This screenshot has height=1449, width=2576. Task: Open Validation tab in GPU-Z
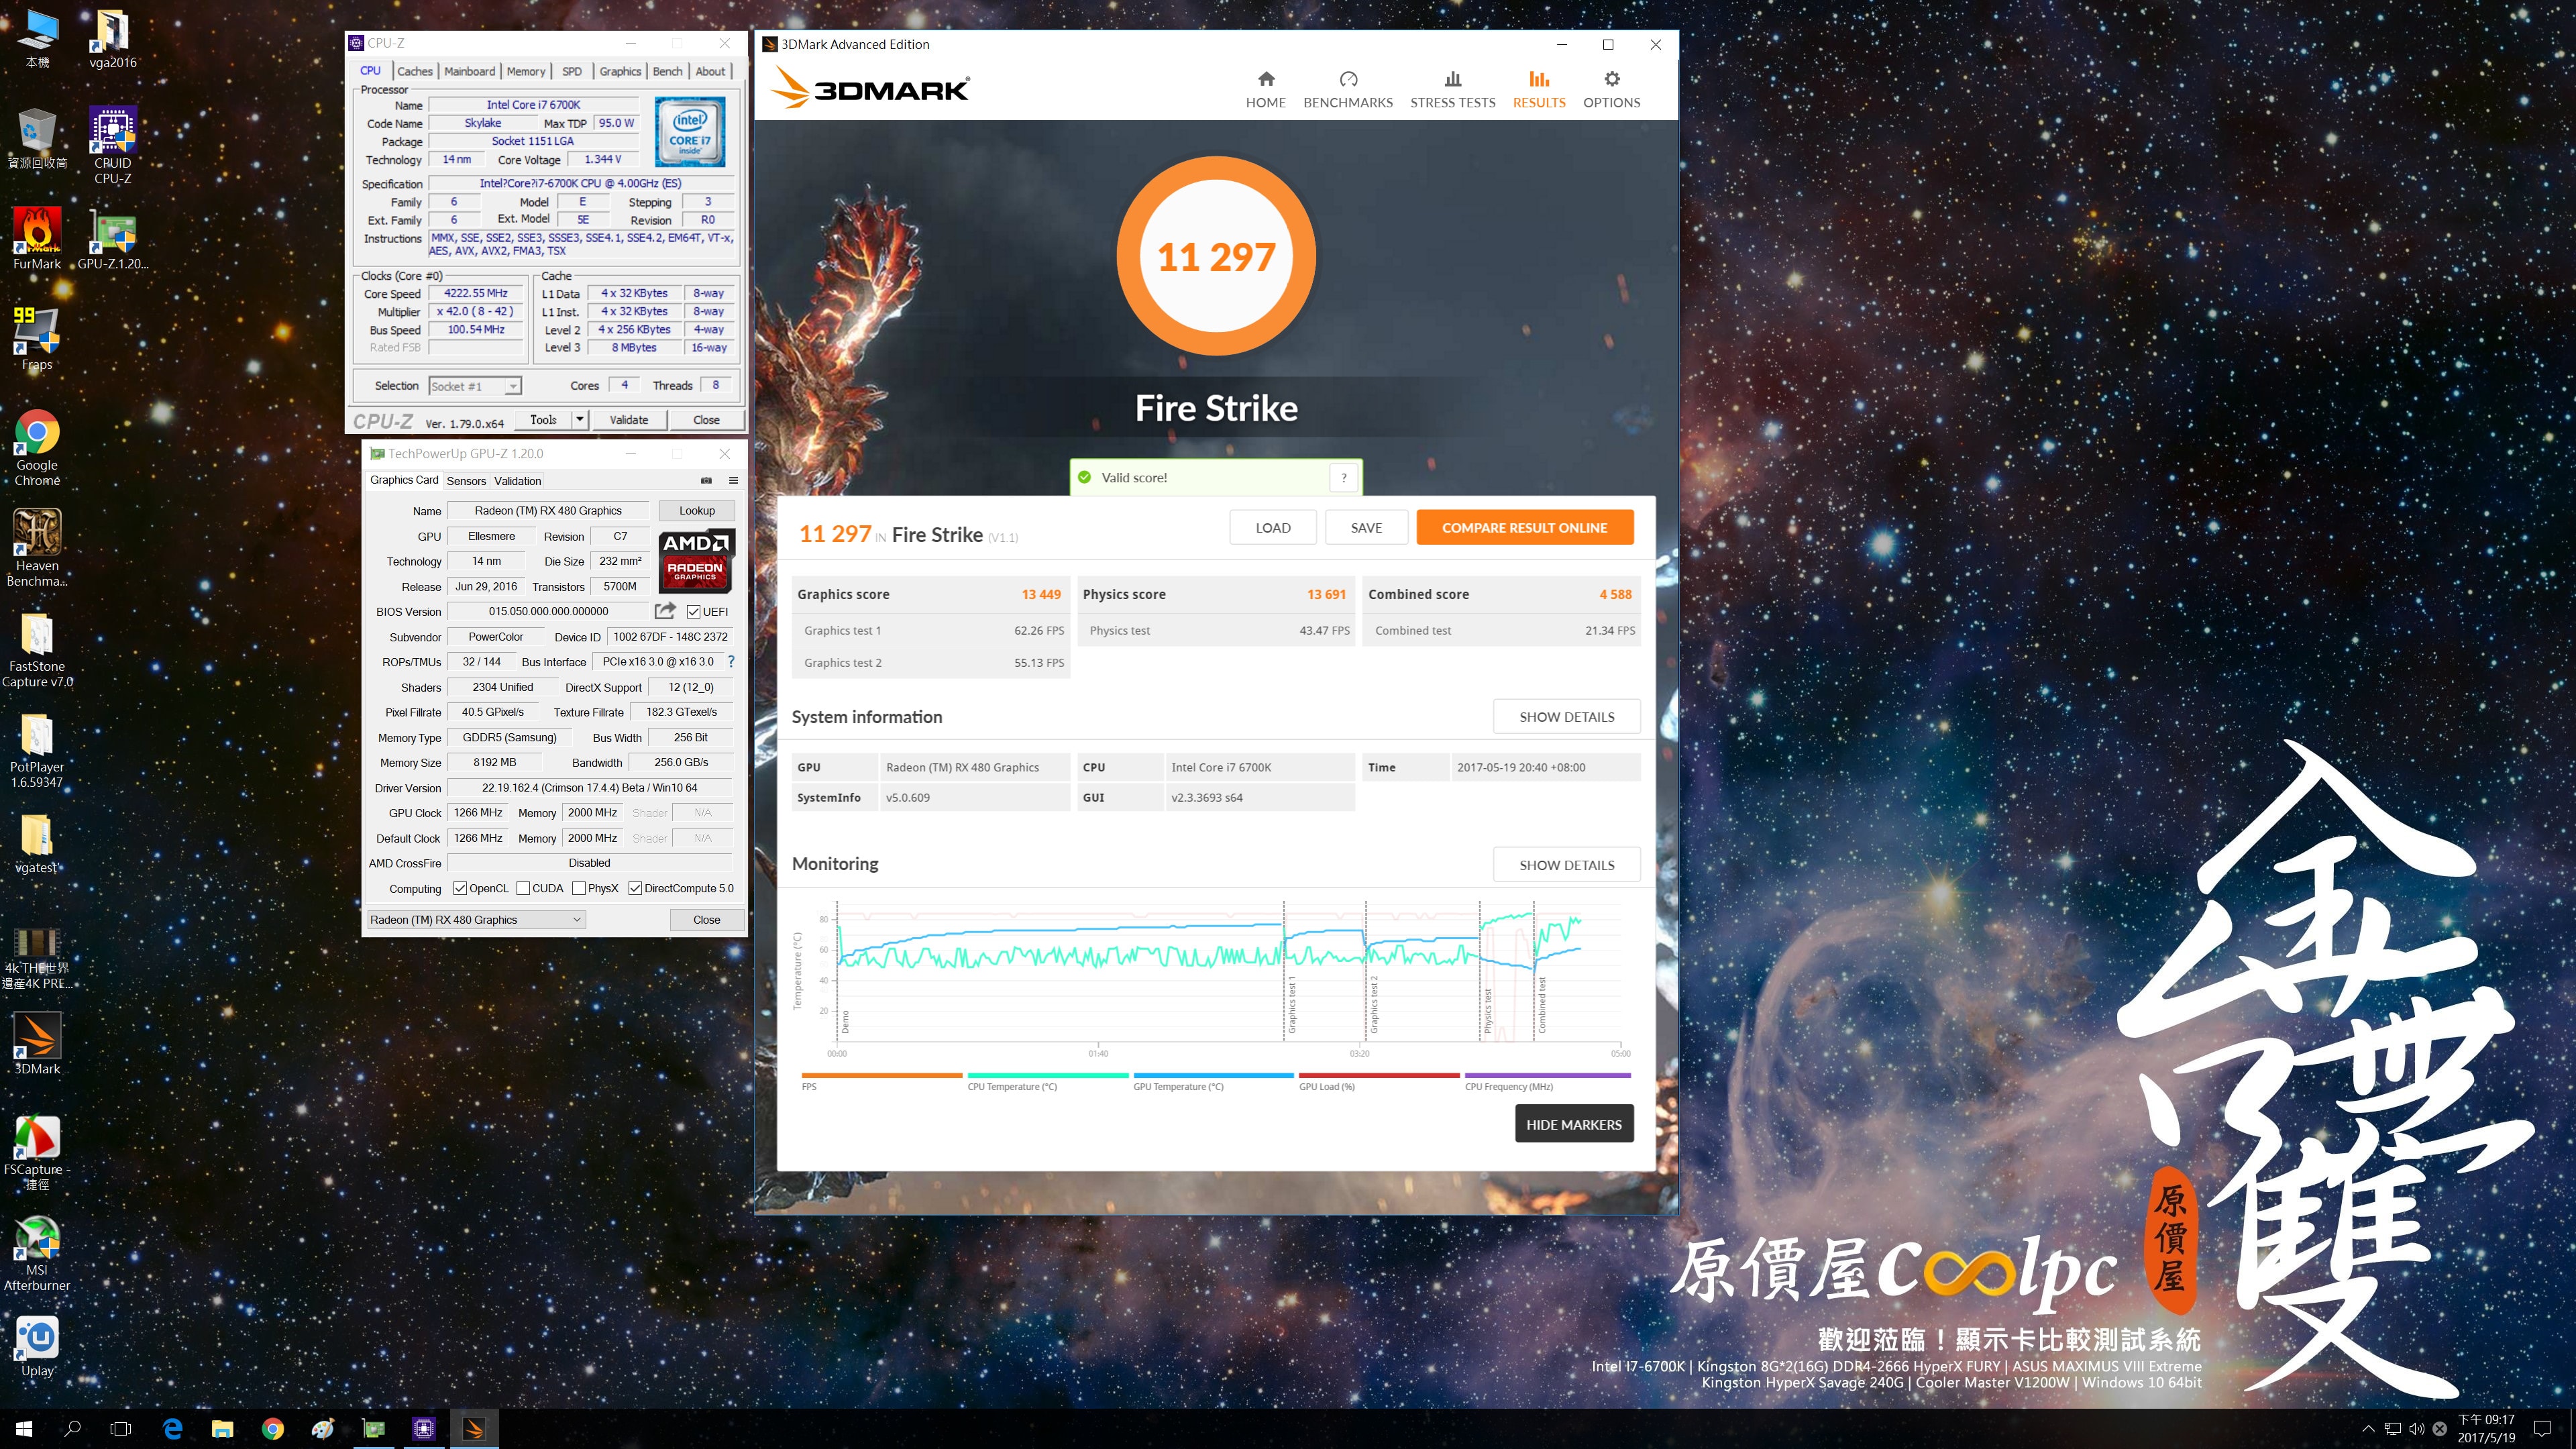[x=517, y=481]
